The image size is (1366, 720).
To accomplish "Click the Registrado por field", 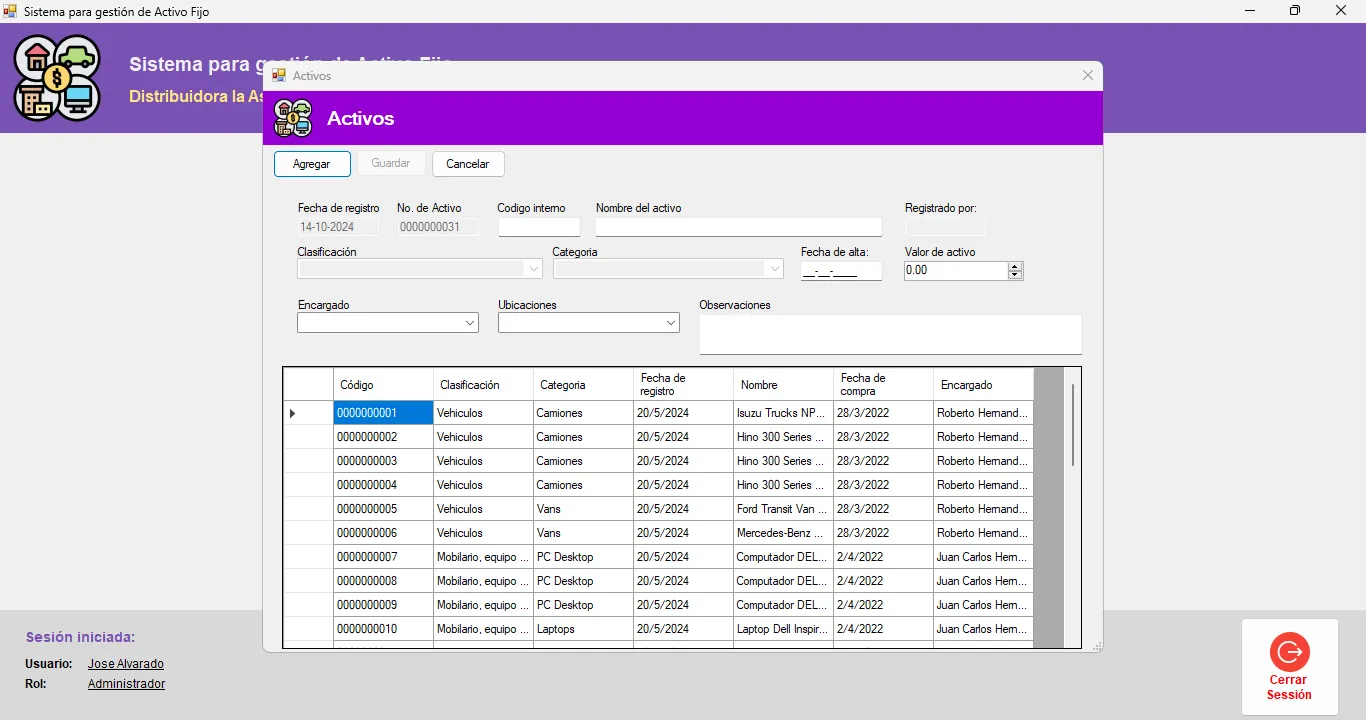I will point(945,227).
